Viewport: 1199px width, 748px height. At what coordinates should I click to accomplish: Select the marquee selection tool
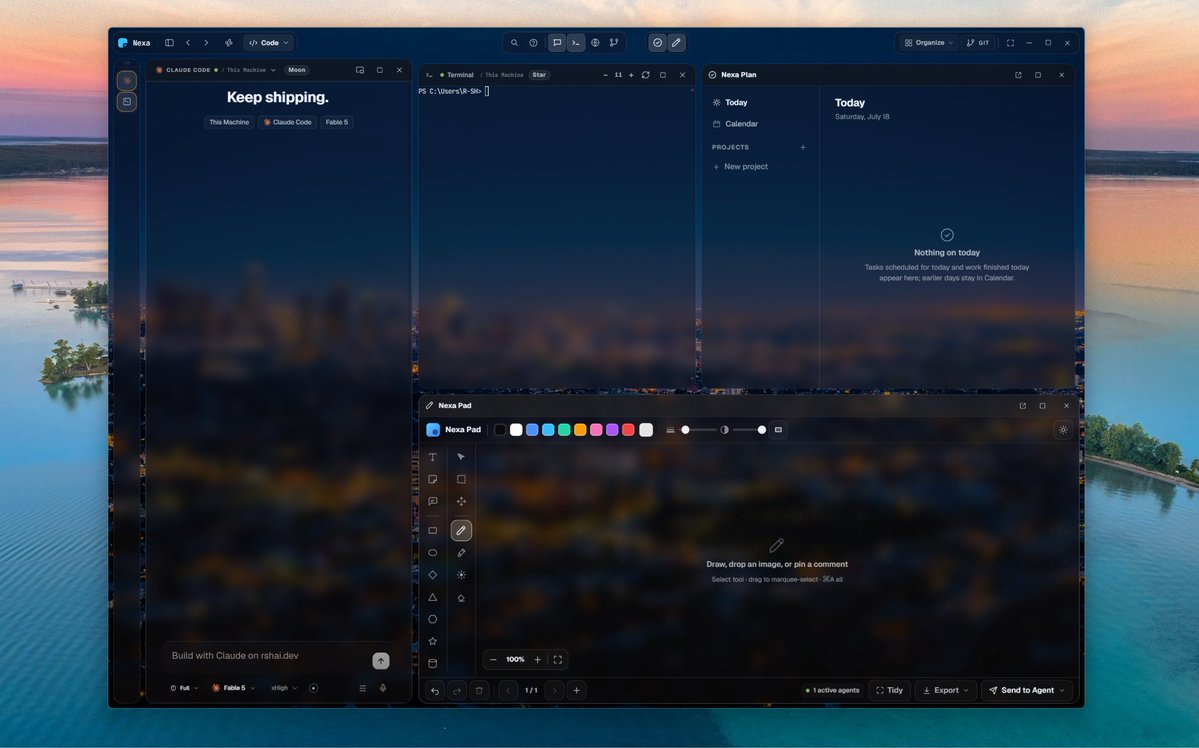click(461, 479)
